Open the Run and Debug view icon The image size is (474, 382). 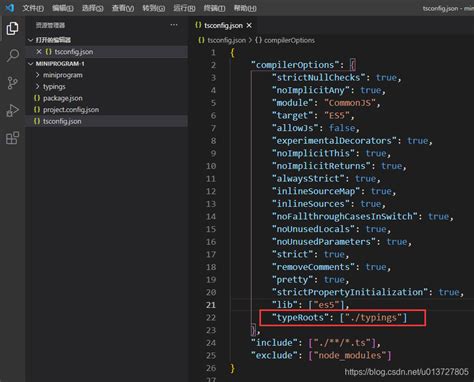click(x=12, y=110)
